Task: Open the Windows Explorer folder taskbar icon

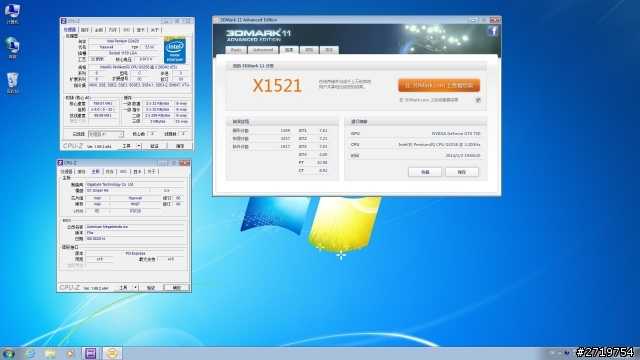Action: pos(50,353)
